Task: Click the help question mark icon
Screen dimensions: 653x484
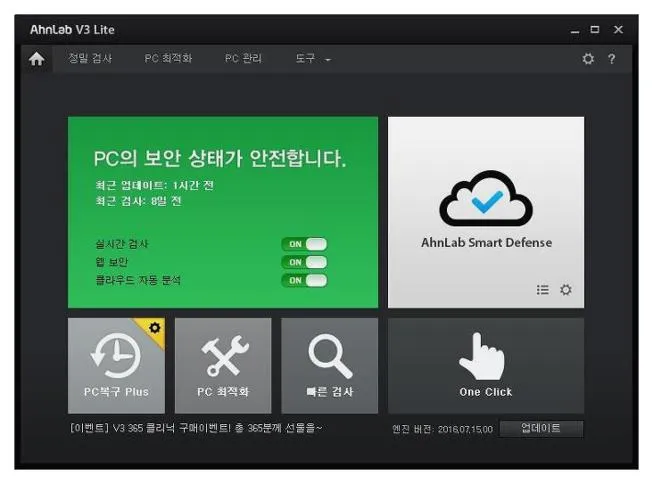Action: tap(611, 59)
